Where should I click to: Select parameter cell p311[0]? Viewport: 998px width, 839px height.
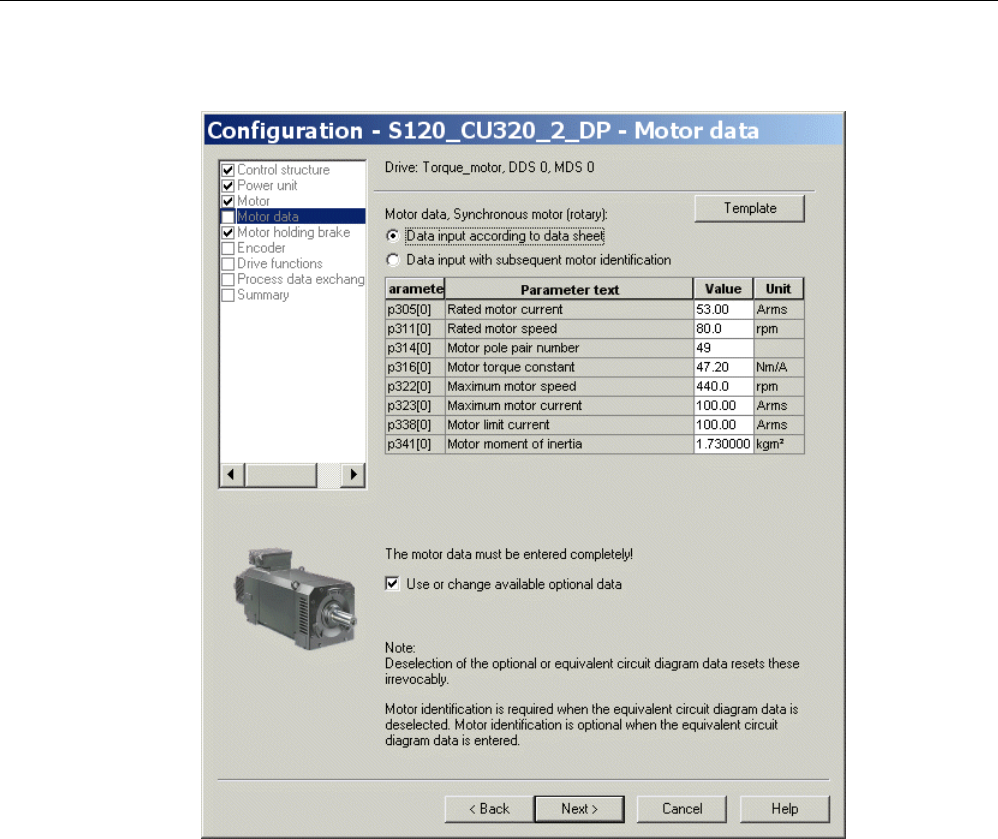pyautogui.click(x=415, y=329)
